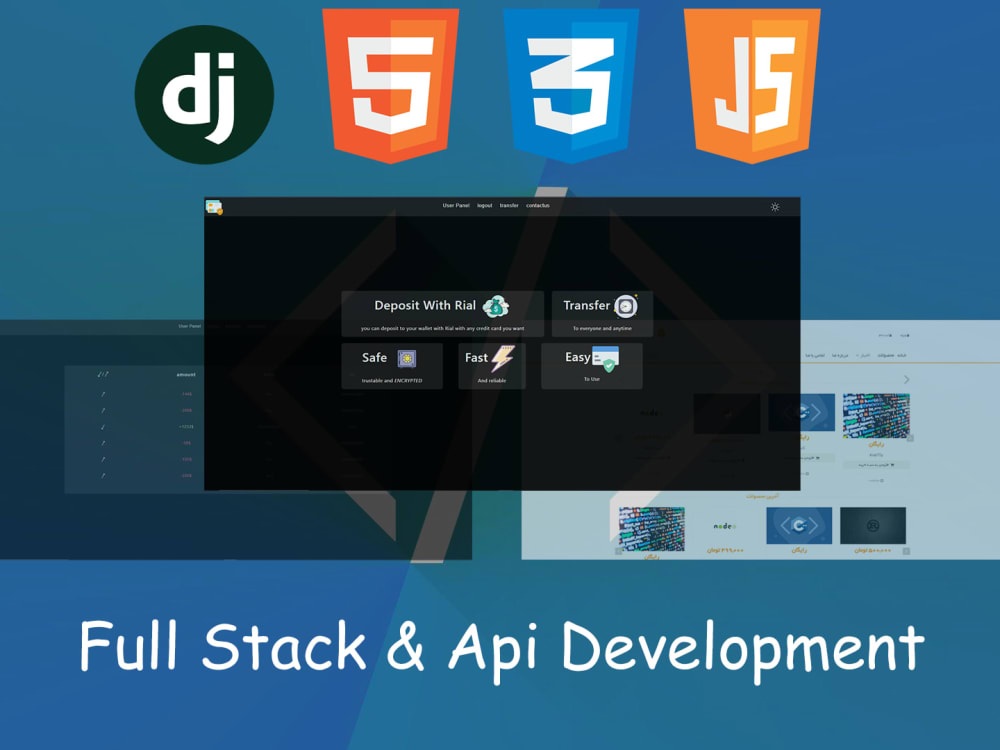Click the 'And reliable' caption

pos(492,381)
